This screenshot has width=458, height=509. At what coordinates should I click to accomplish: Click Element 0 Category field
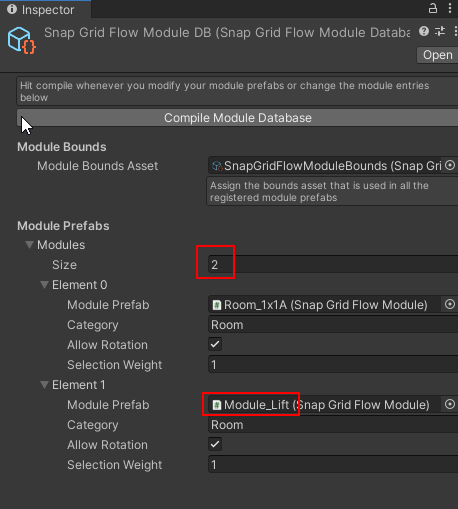click(x=333, y=325)
